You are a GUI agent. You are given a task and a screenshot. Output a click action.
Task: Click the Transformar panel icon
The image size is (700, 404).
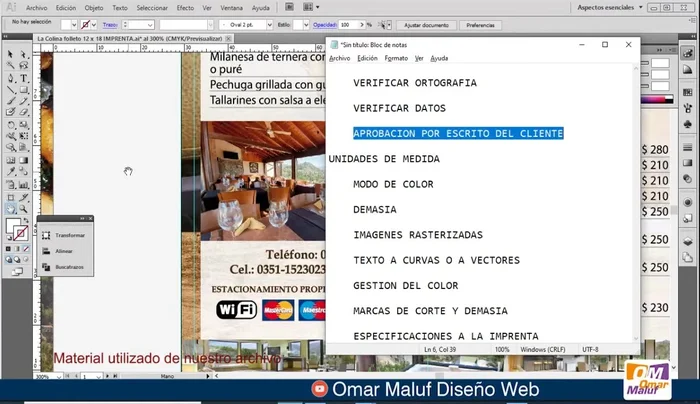click(x=48, y=235)
